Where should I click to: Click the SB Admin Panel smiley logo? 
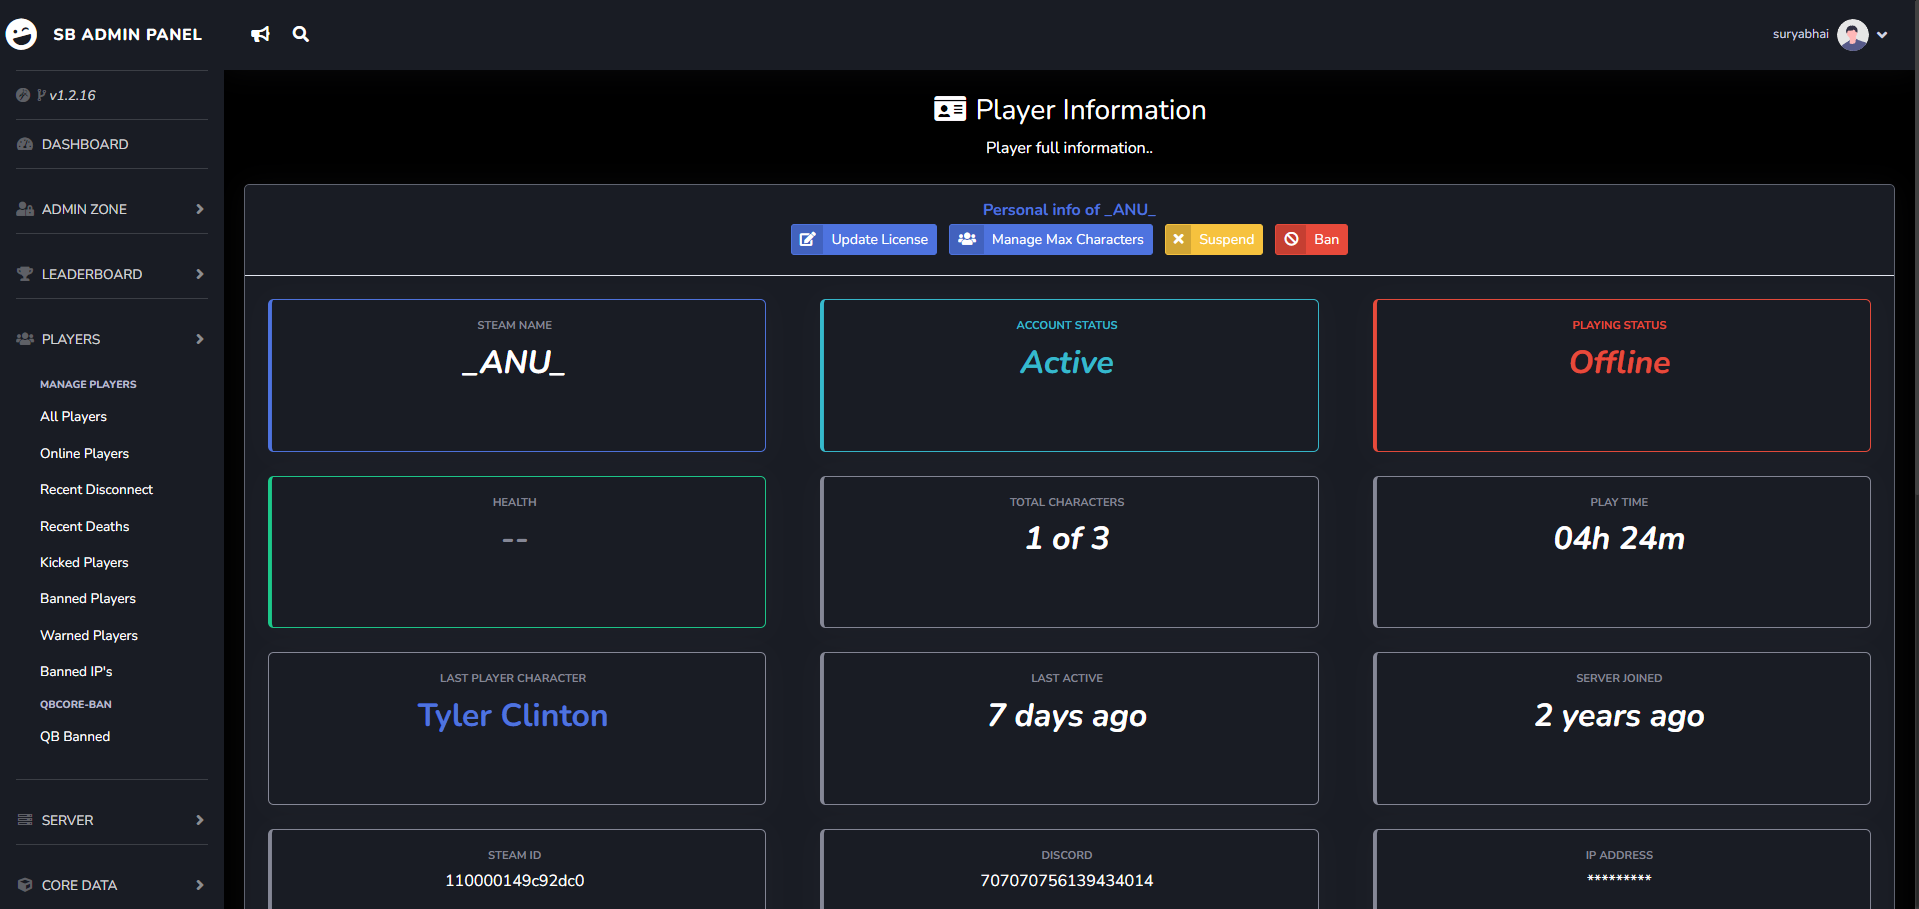tap(21, 34)
